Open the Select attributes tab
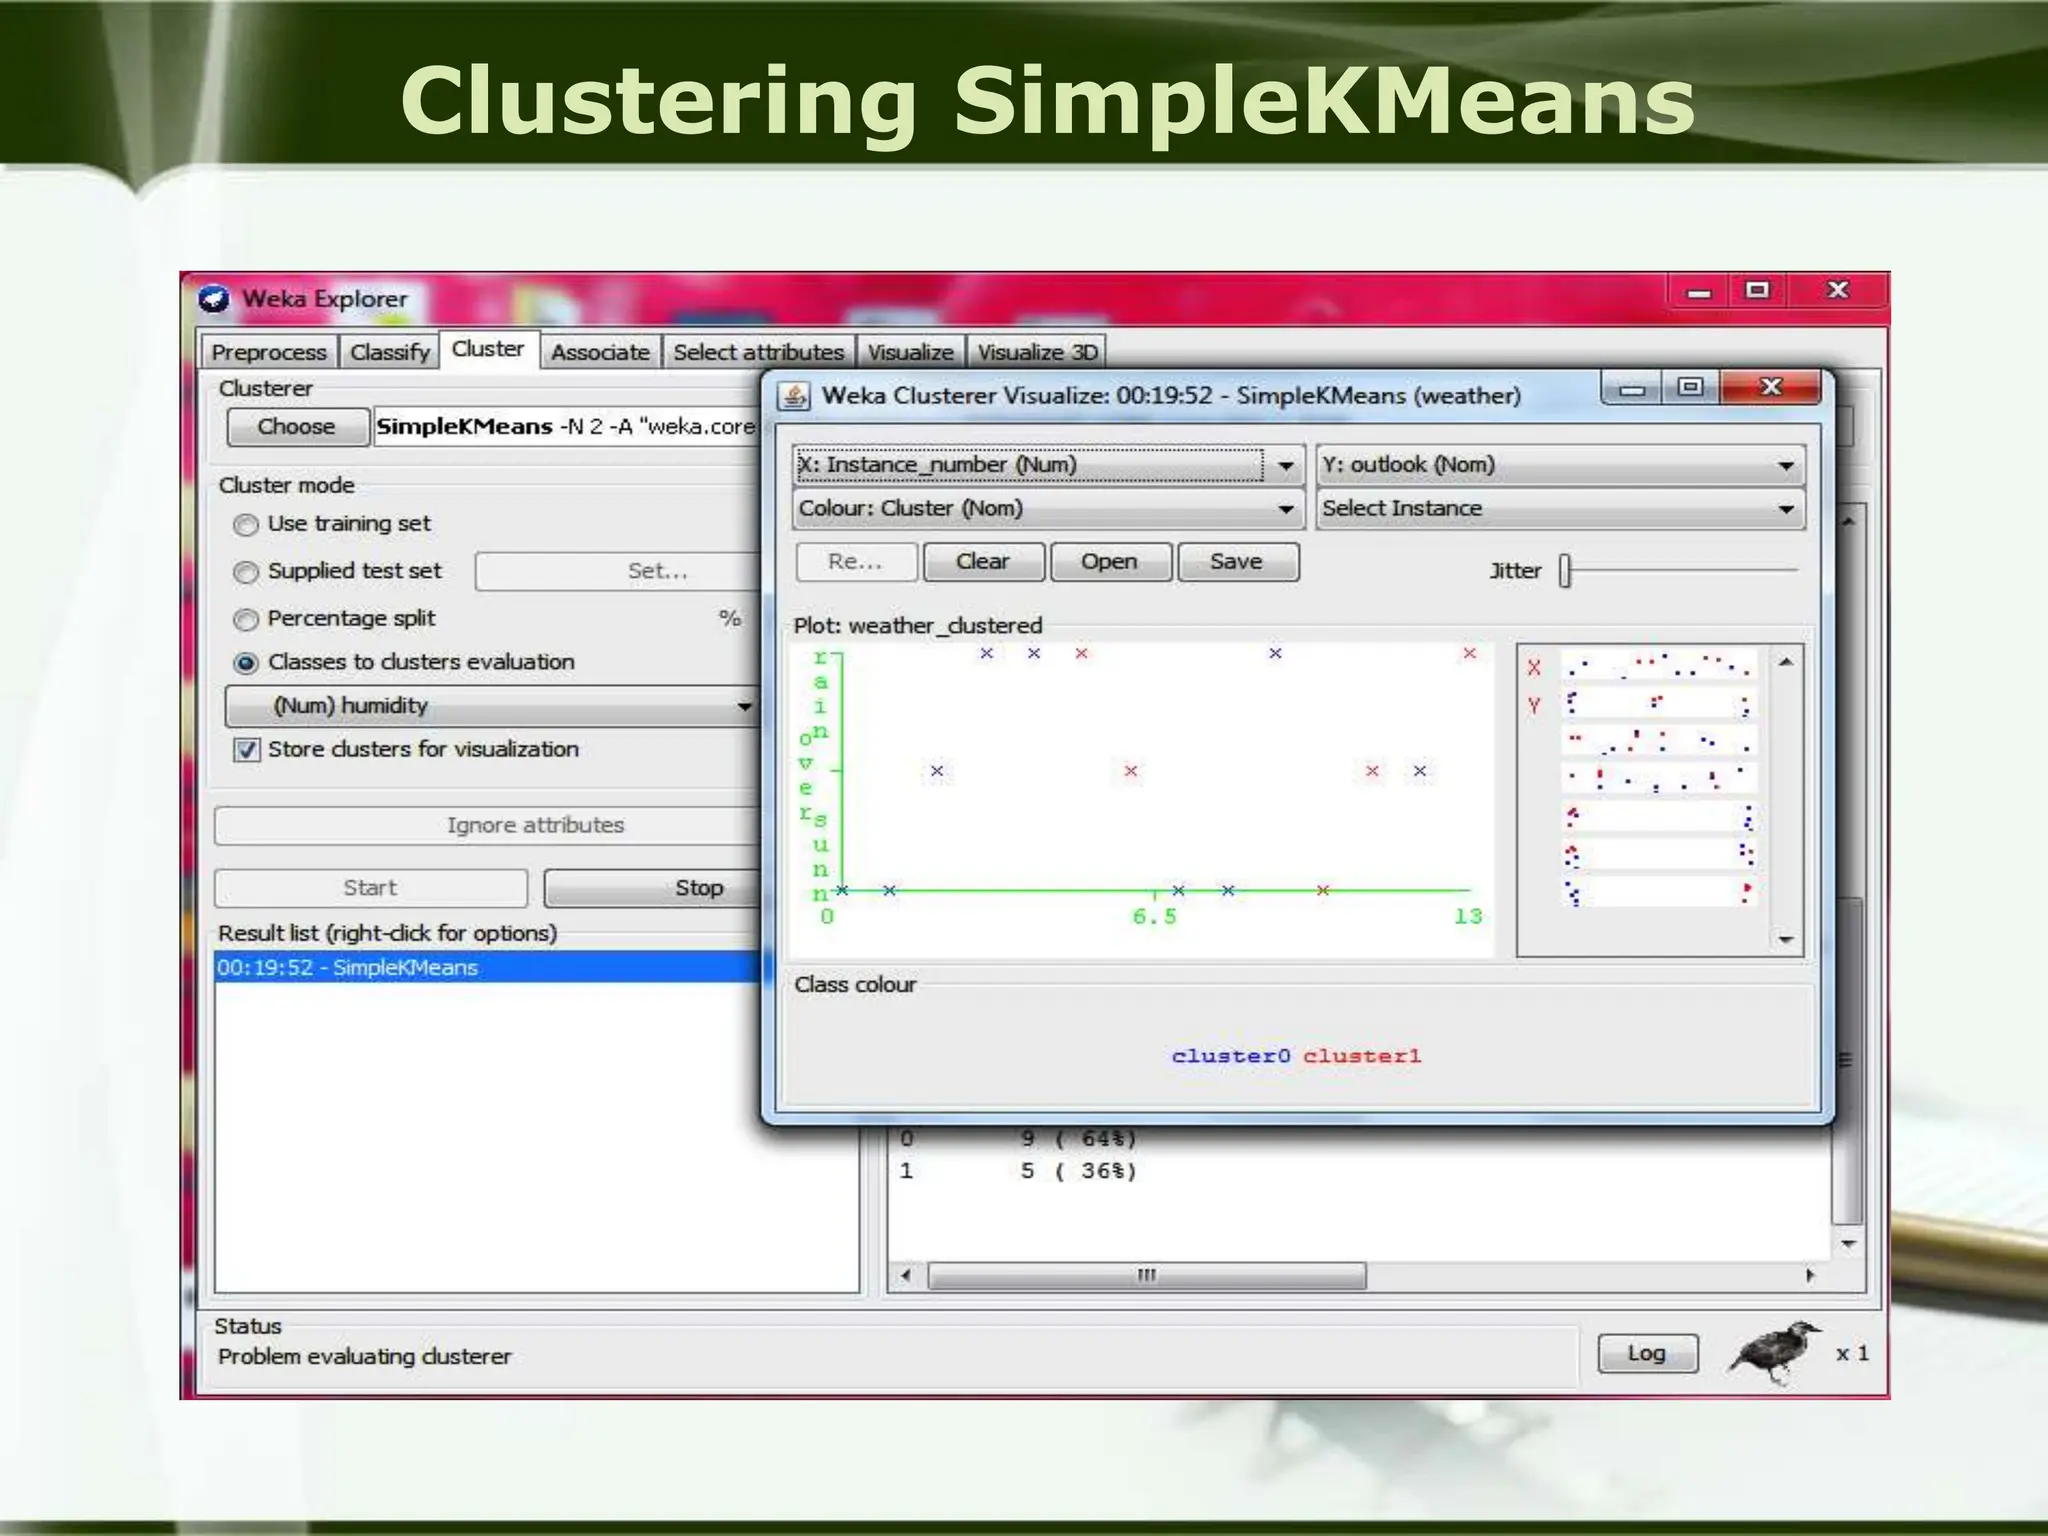 coord(758,352)
